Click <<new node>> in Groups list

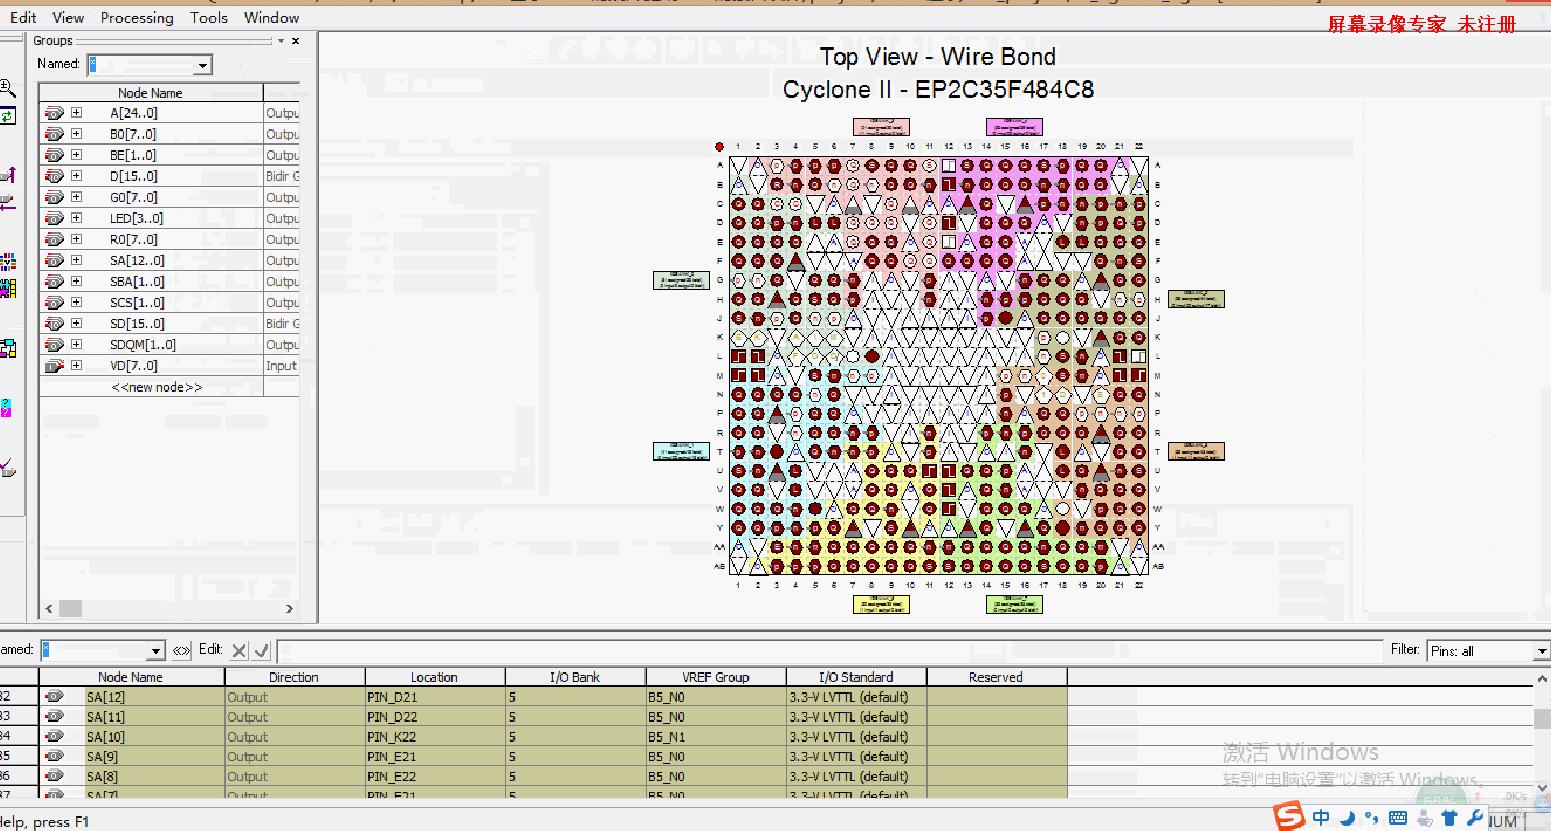pos(156,387)
